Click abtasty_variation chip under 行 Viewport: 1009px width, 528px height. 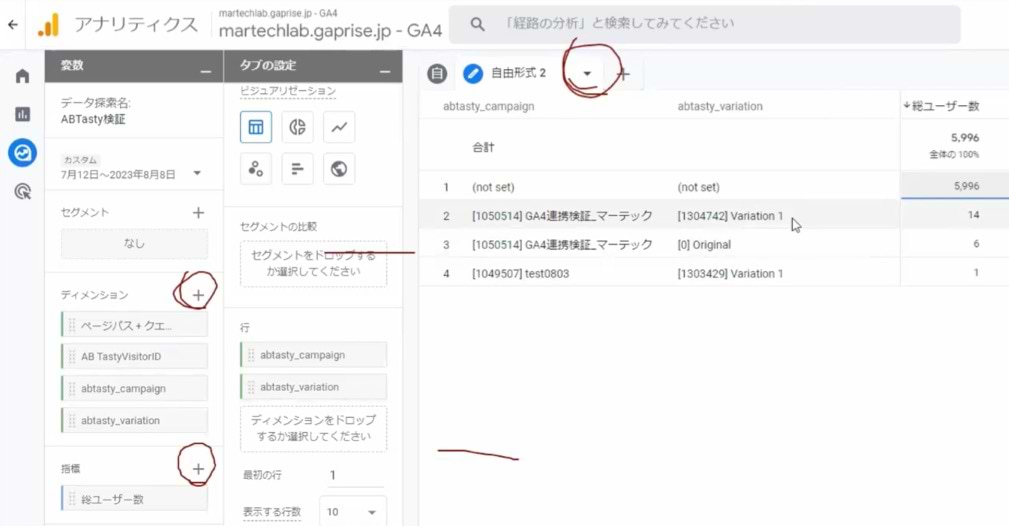coord(313,387)
